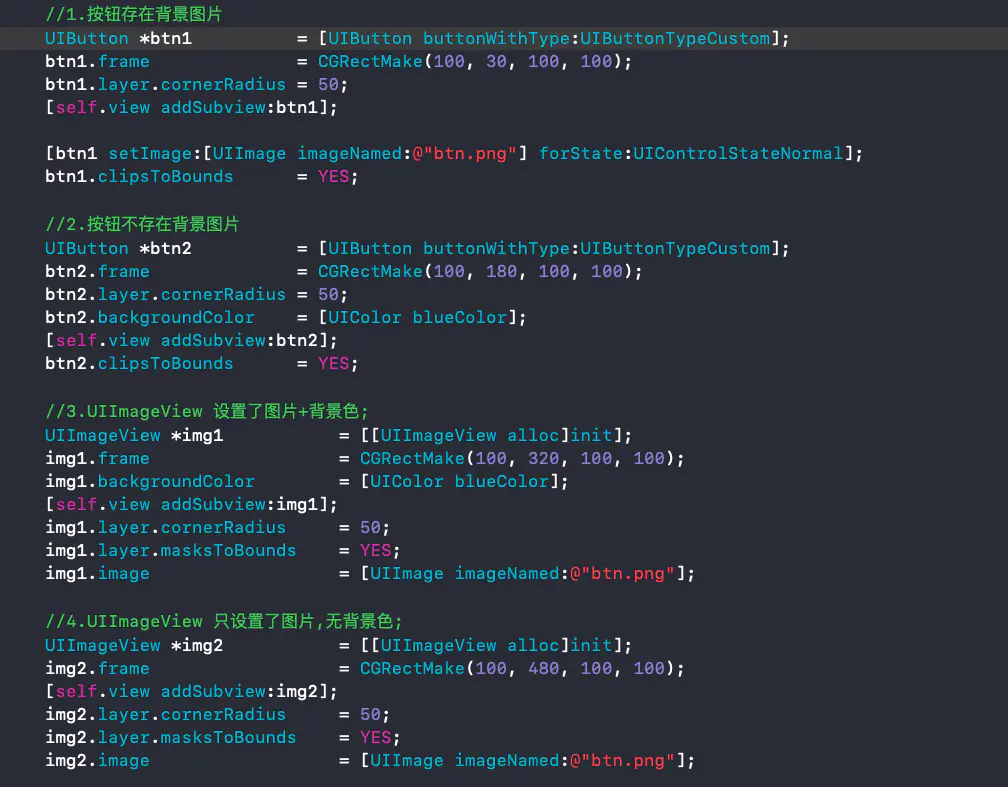The height and width of the screenshot is (787, 1008).
Task: Click "buttonWithType:UIButtonTypeCustom" on btn1 line
Action: 596,39
